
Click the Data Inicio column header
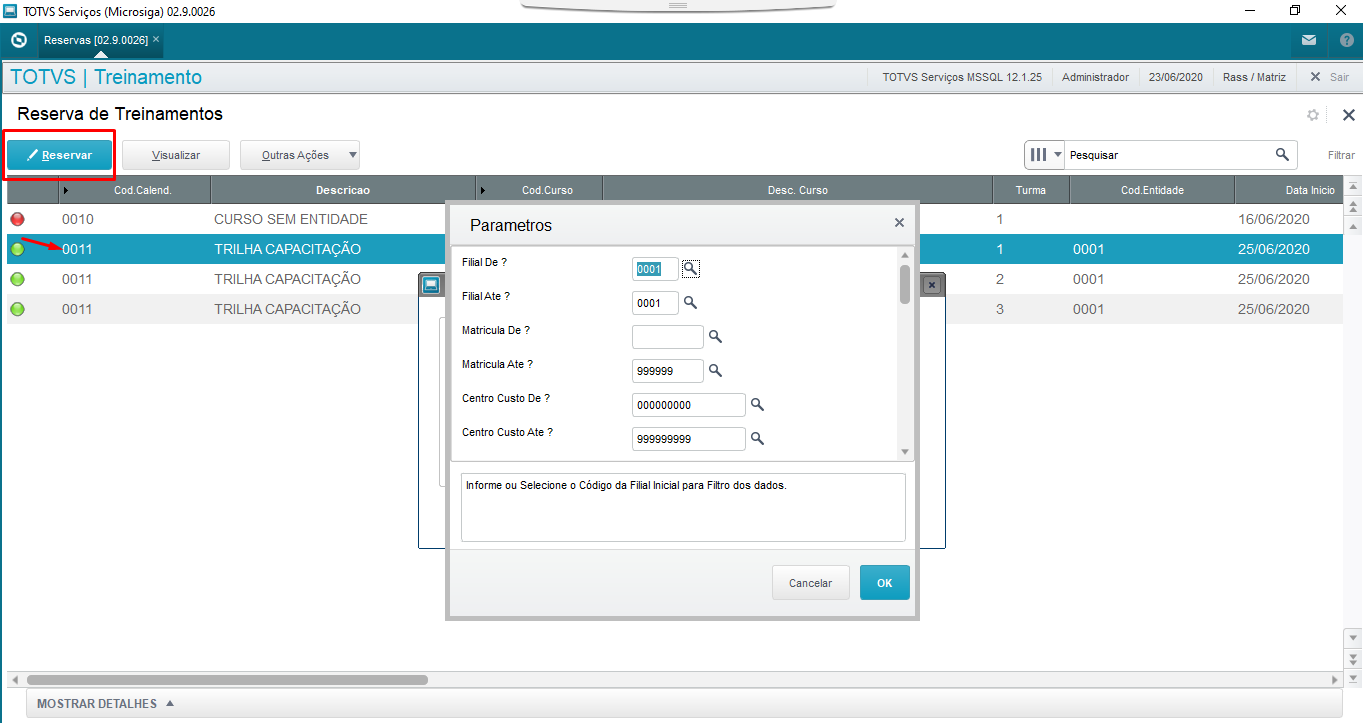pos(1288,190)
